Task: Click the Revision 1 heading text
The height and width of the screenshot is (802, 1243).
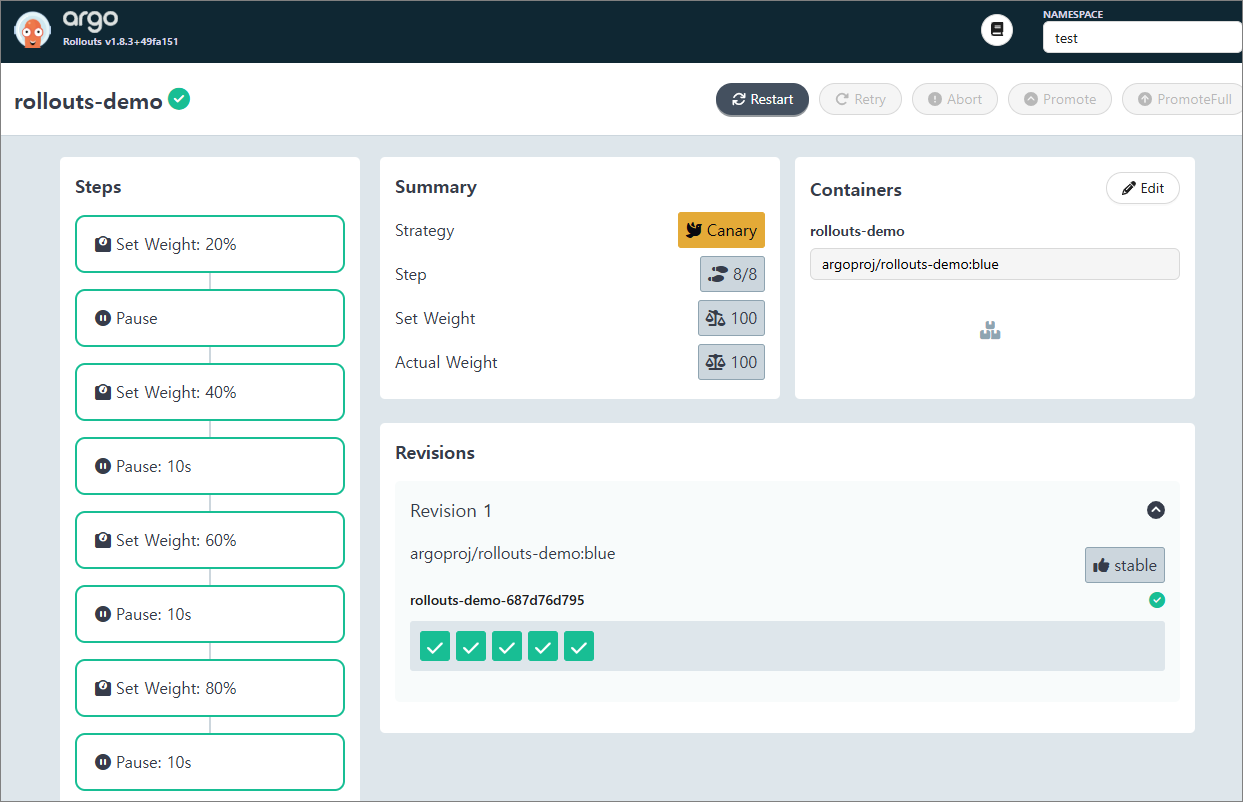Action: [x=451, y=511]
